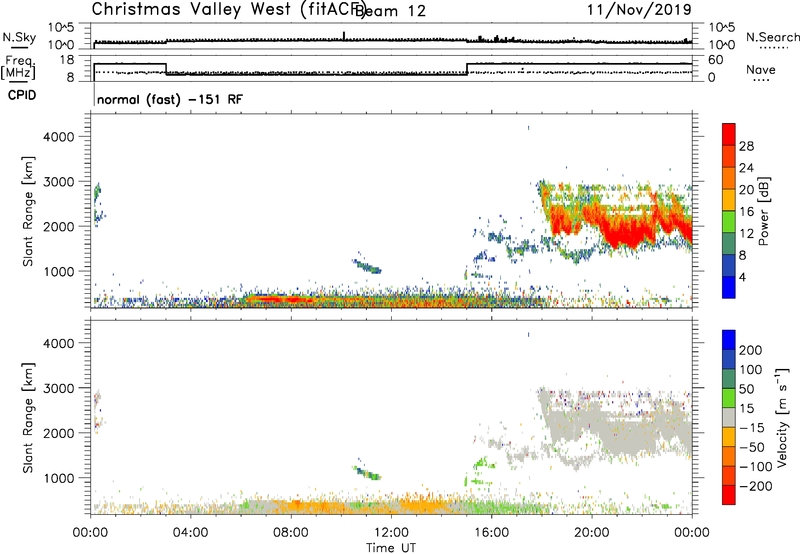This screenshot has height=554, width=800.
Task: Pick the blue top band of Velocity colorbar
Action: 729,340
